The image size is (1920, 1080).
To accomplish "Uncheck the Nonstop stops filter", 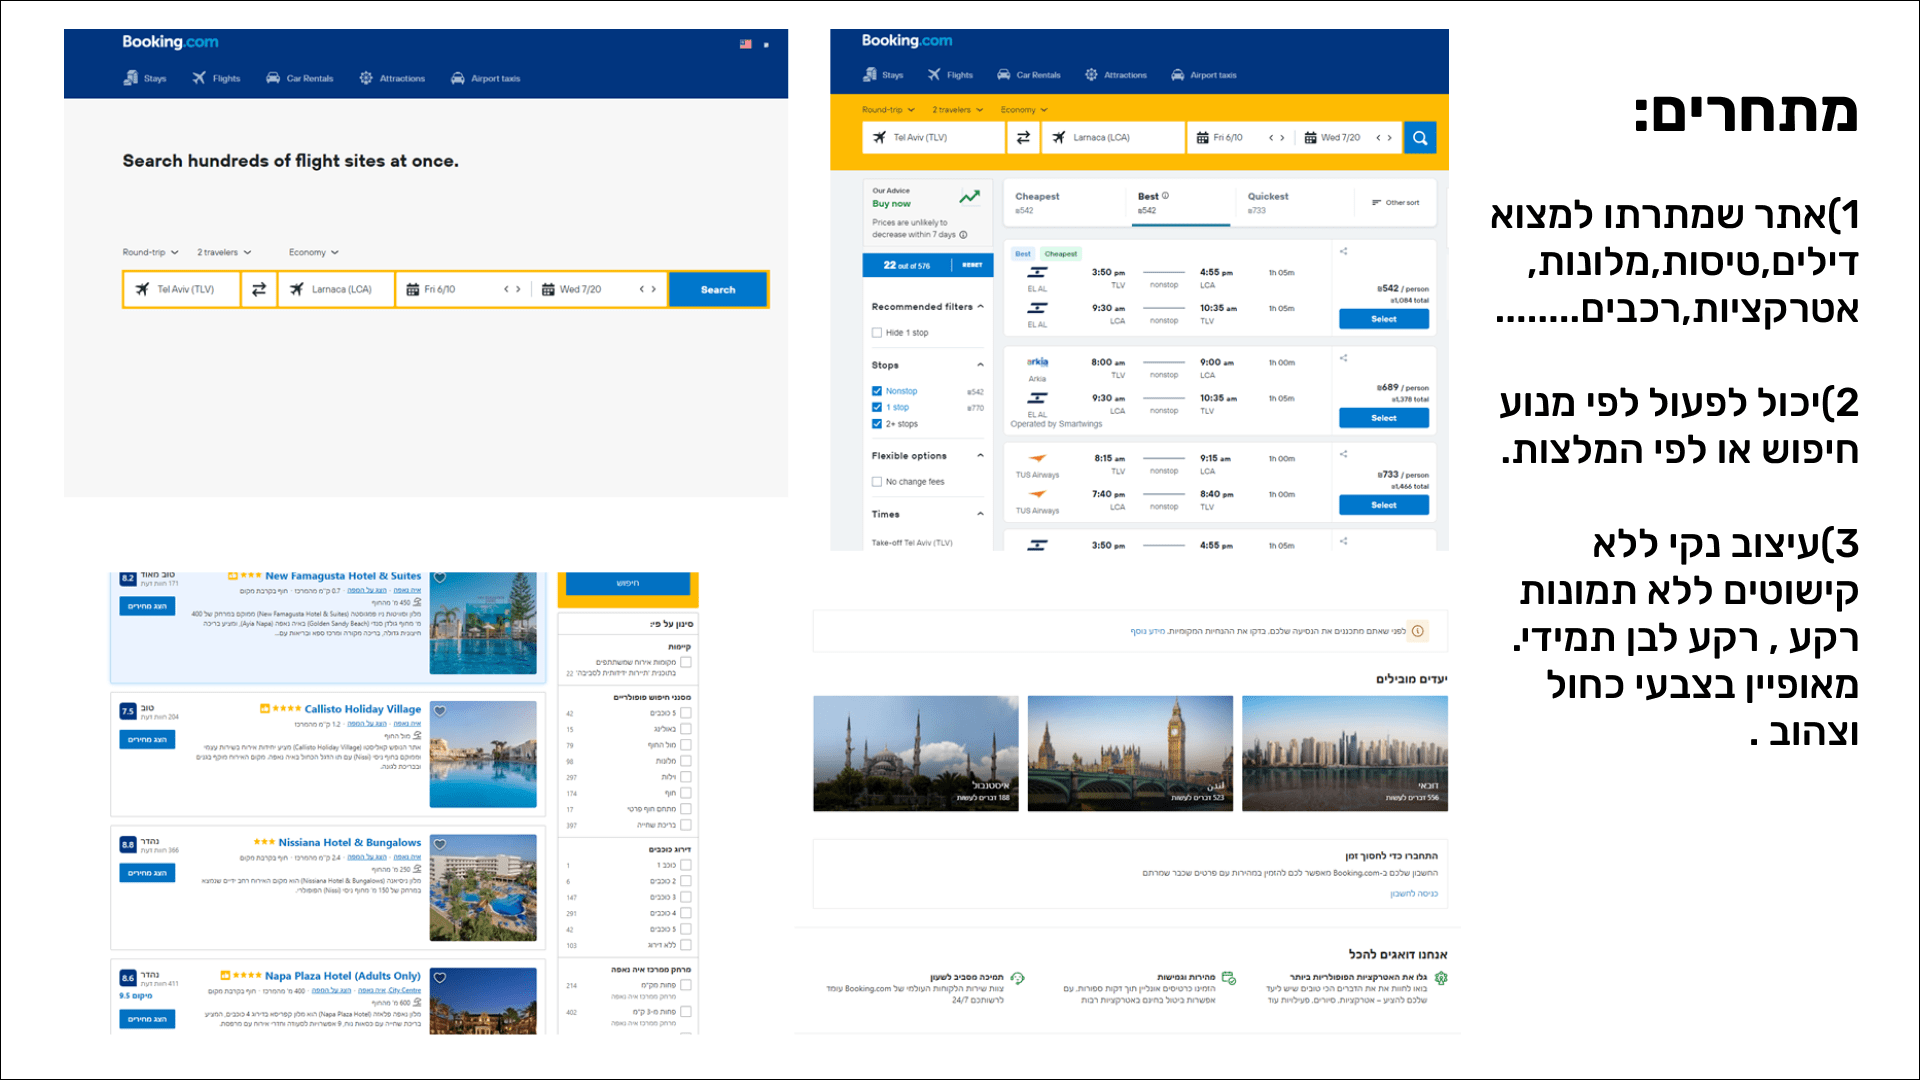I will tap(877, 391).
